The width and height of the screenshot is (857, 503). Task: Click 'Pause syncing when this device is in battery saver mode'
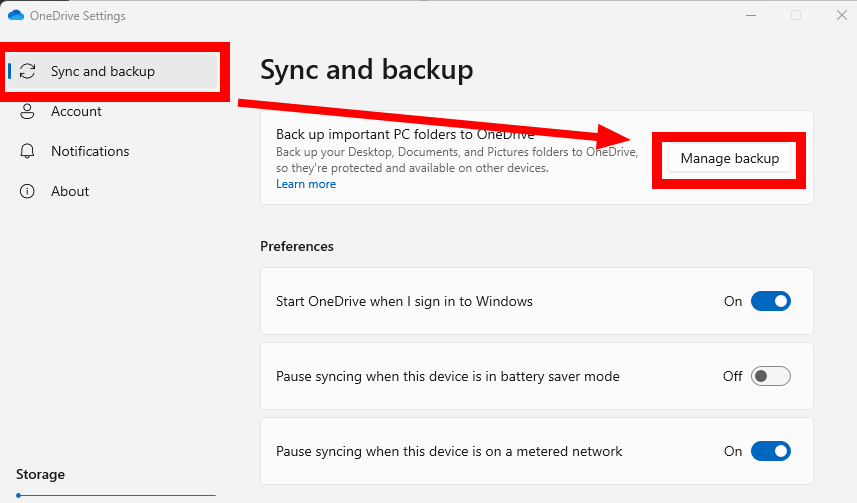pyautogui.click(x=448, y=376)
